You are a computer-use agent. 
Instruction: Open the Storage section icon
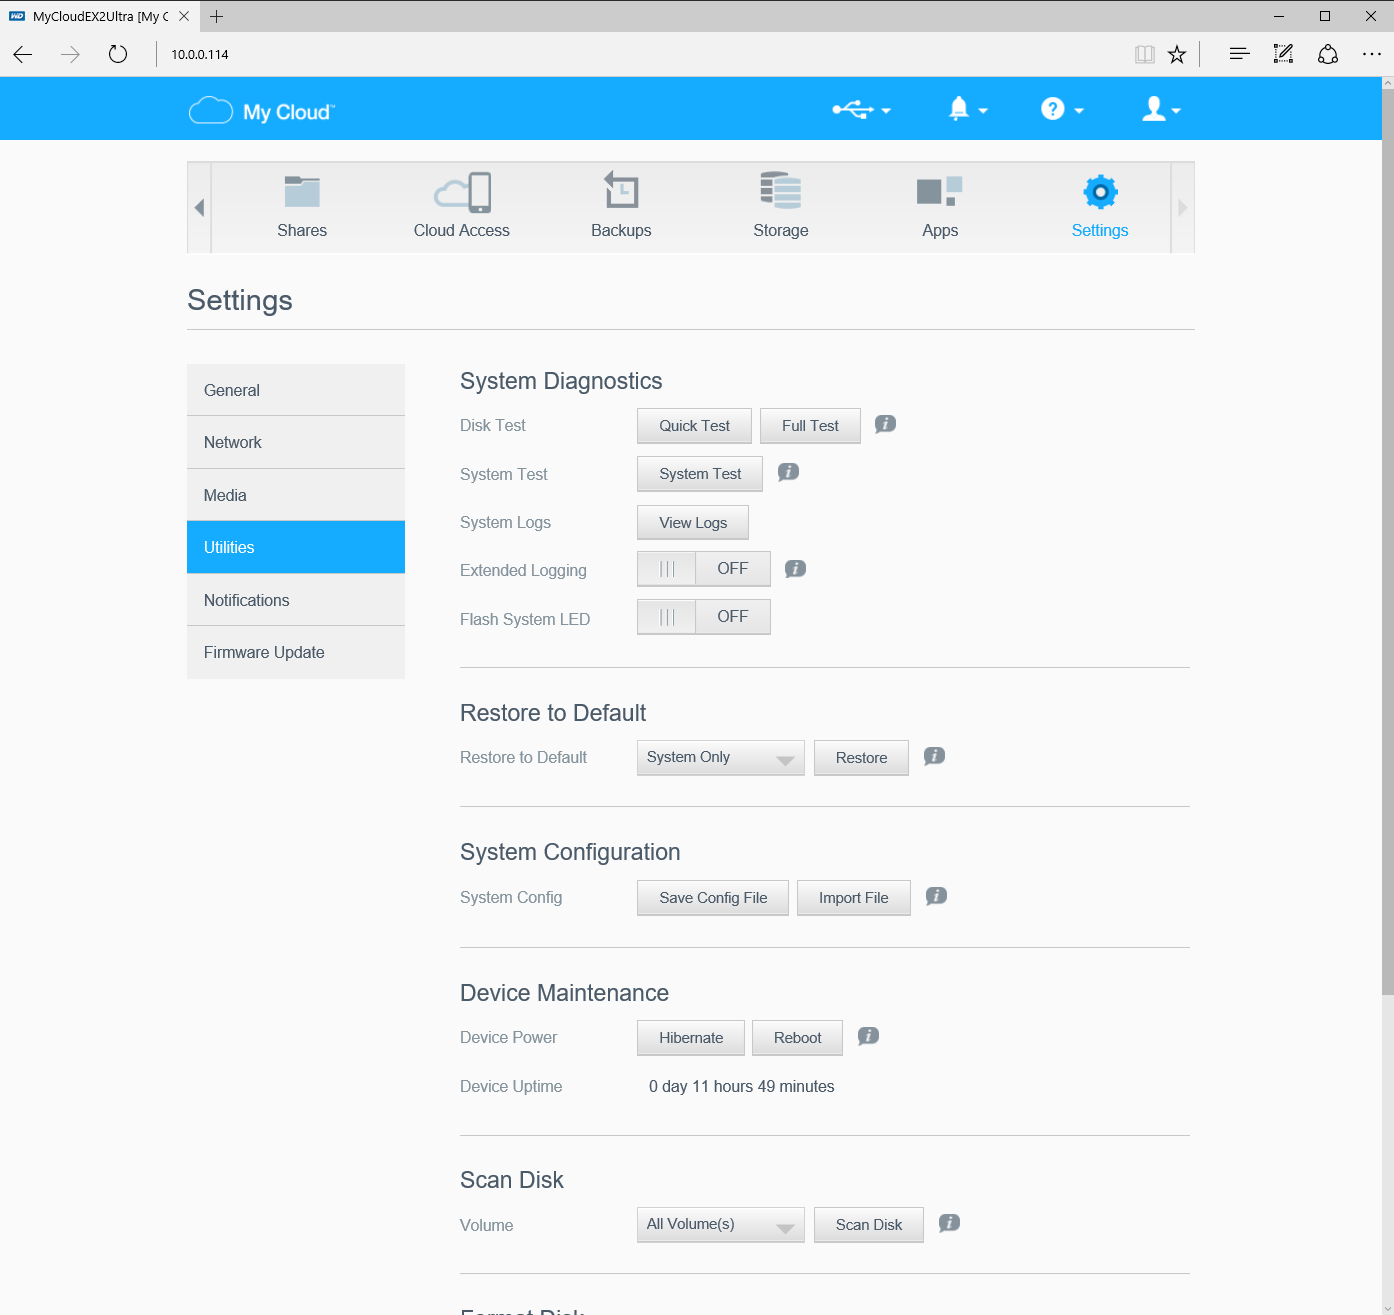(x=780, y=192)
